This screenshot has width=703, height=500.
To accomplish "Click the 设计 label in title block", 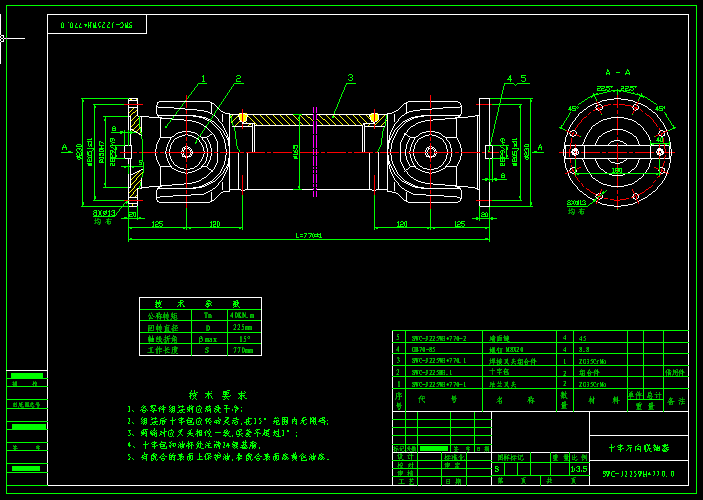I will (x=405, y=457).
